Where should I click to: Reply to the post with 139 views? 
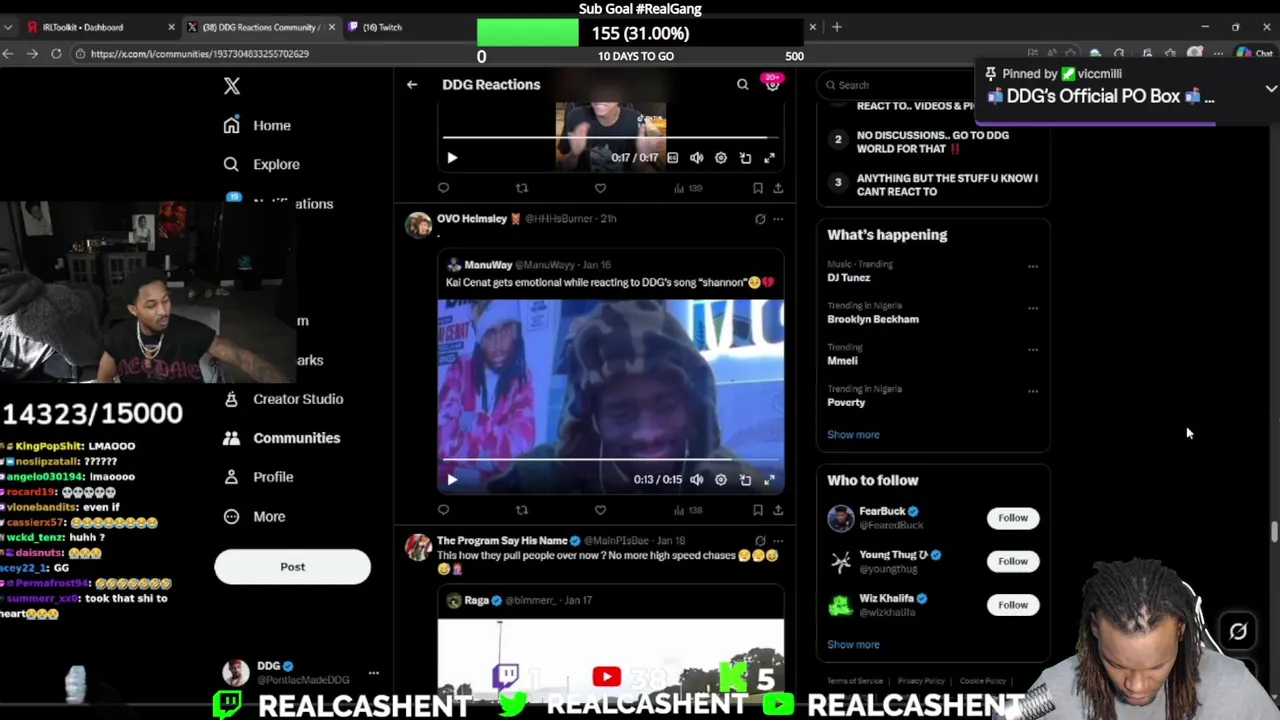tap(443, 188)
